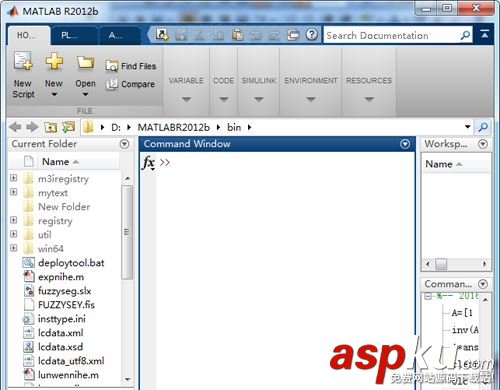Click the Open folder icon
Image resolution: width=500 pixels, height=390 pixels.
pos(85,62)
